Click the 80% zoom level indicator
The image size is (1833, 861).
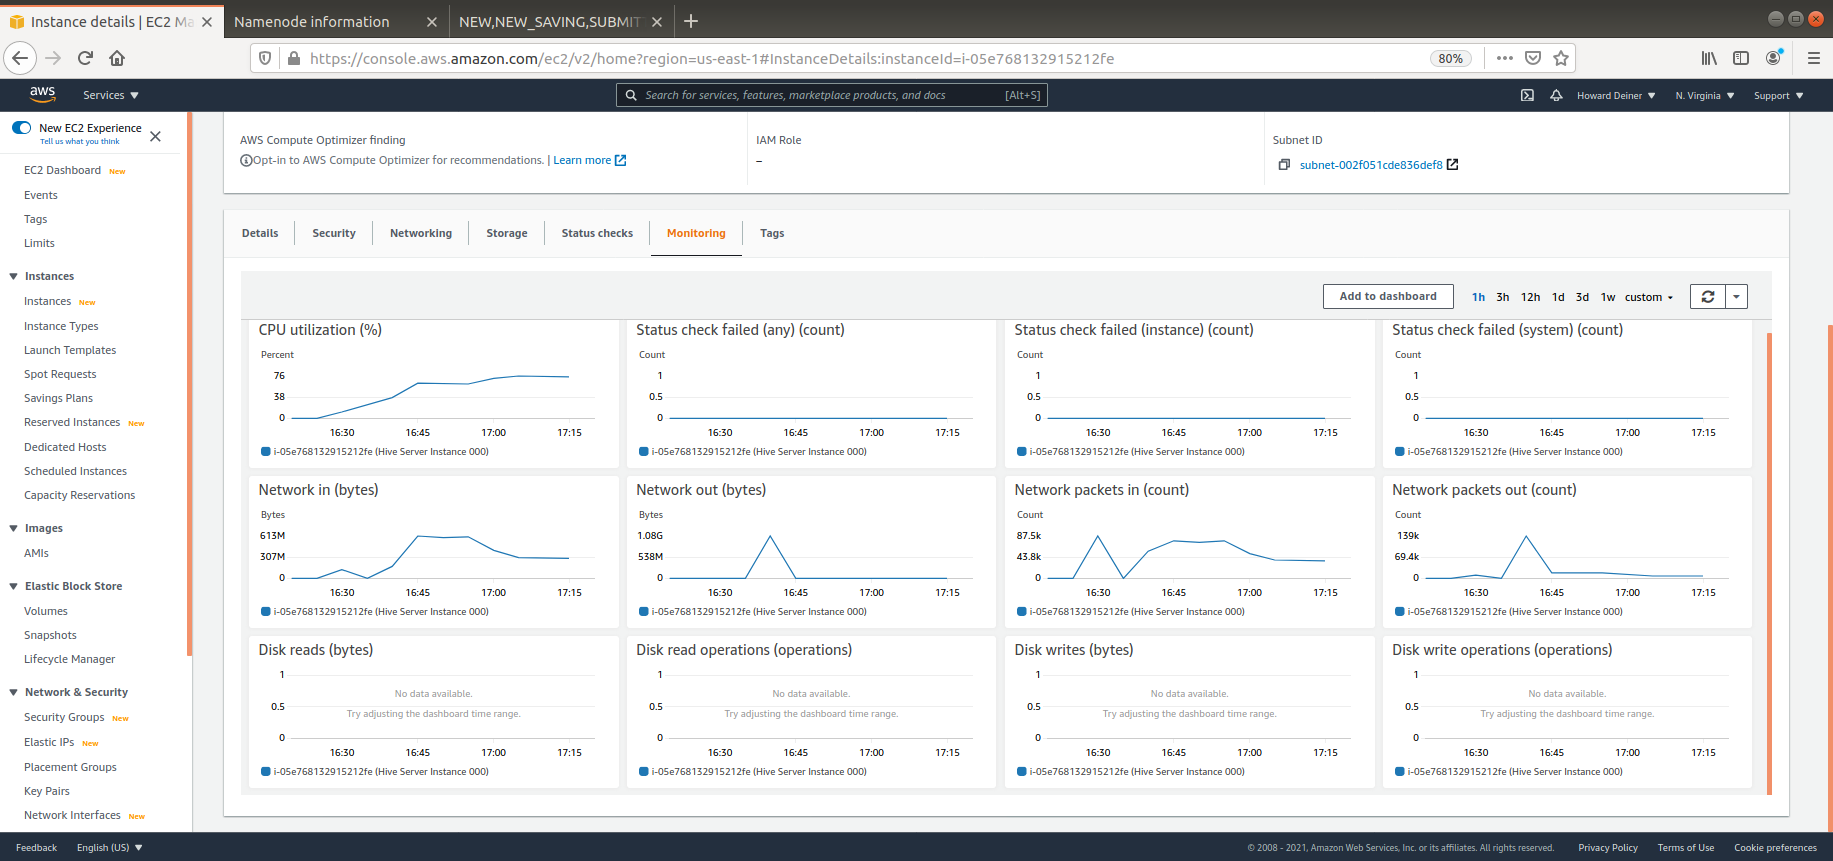[x=1450, y=58]
